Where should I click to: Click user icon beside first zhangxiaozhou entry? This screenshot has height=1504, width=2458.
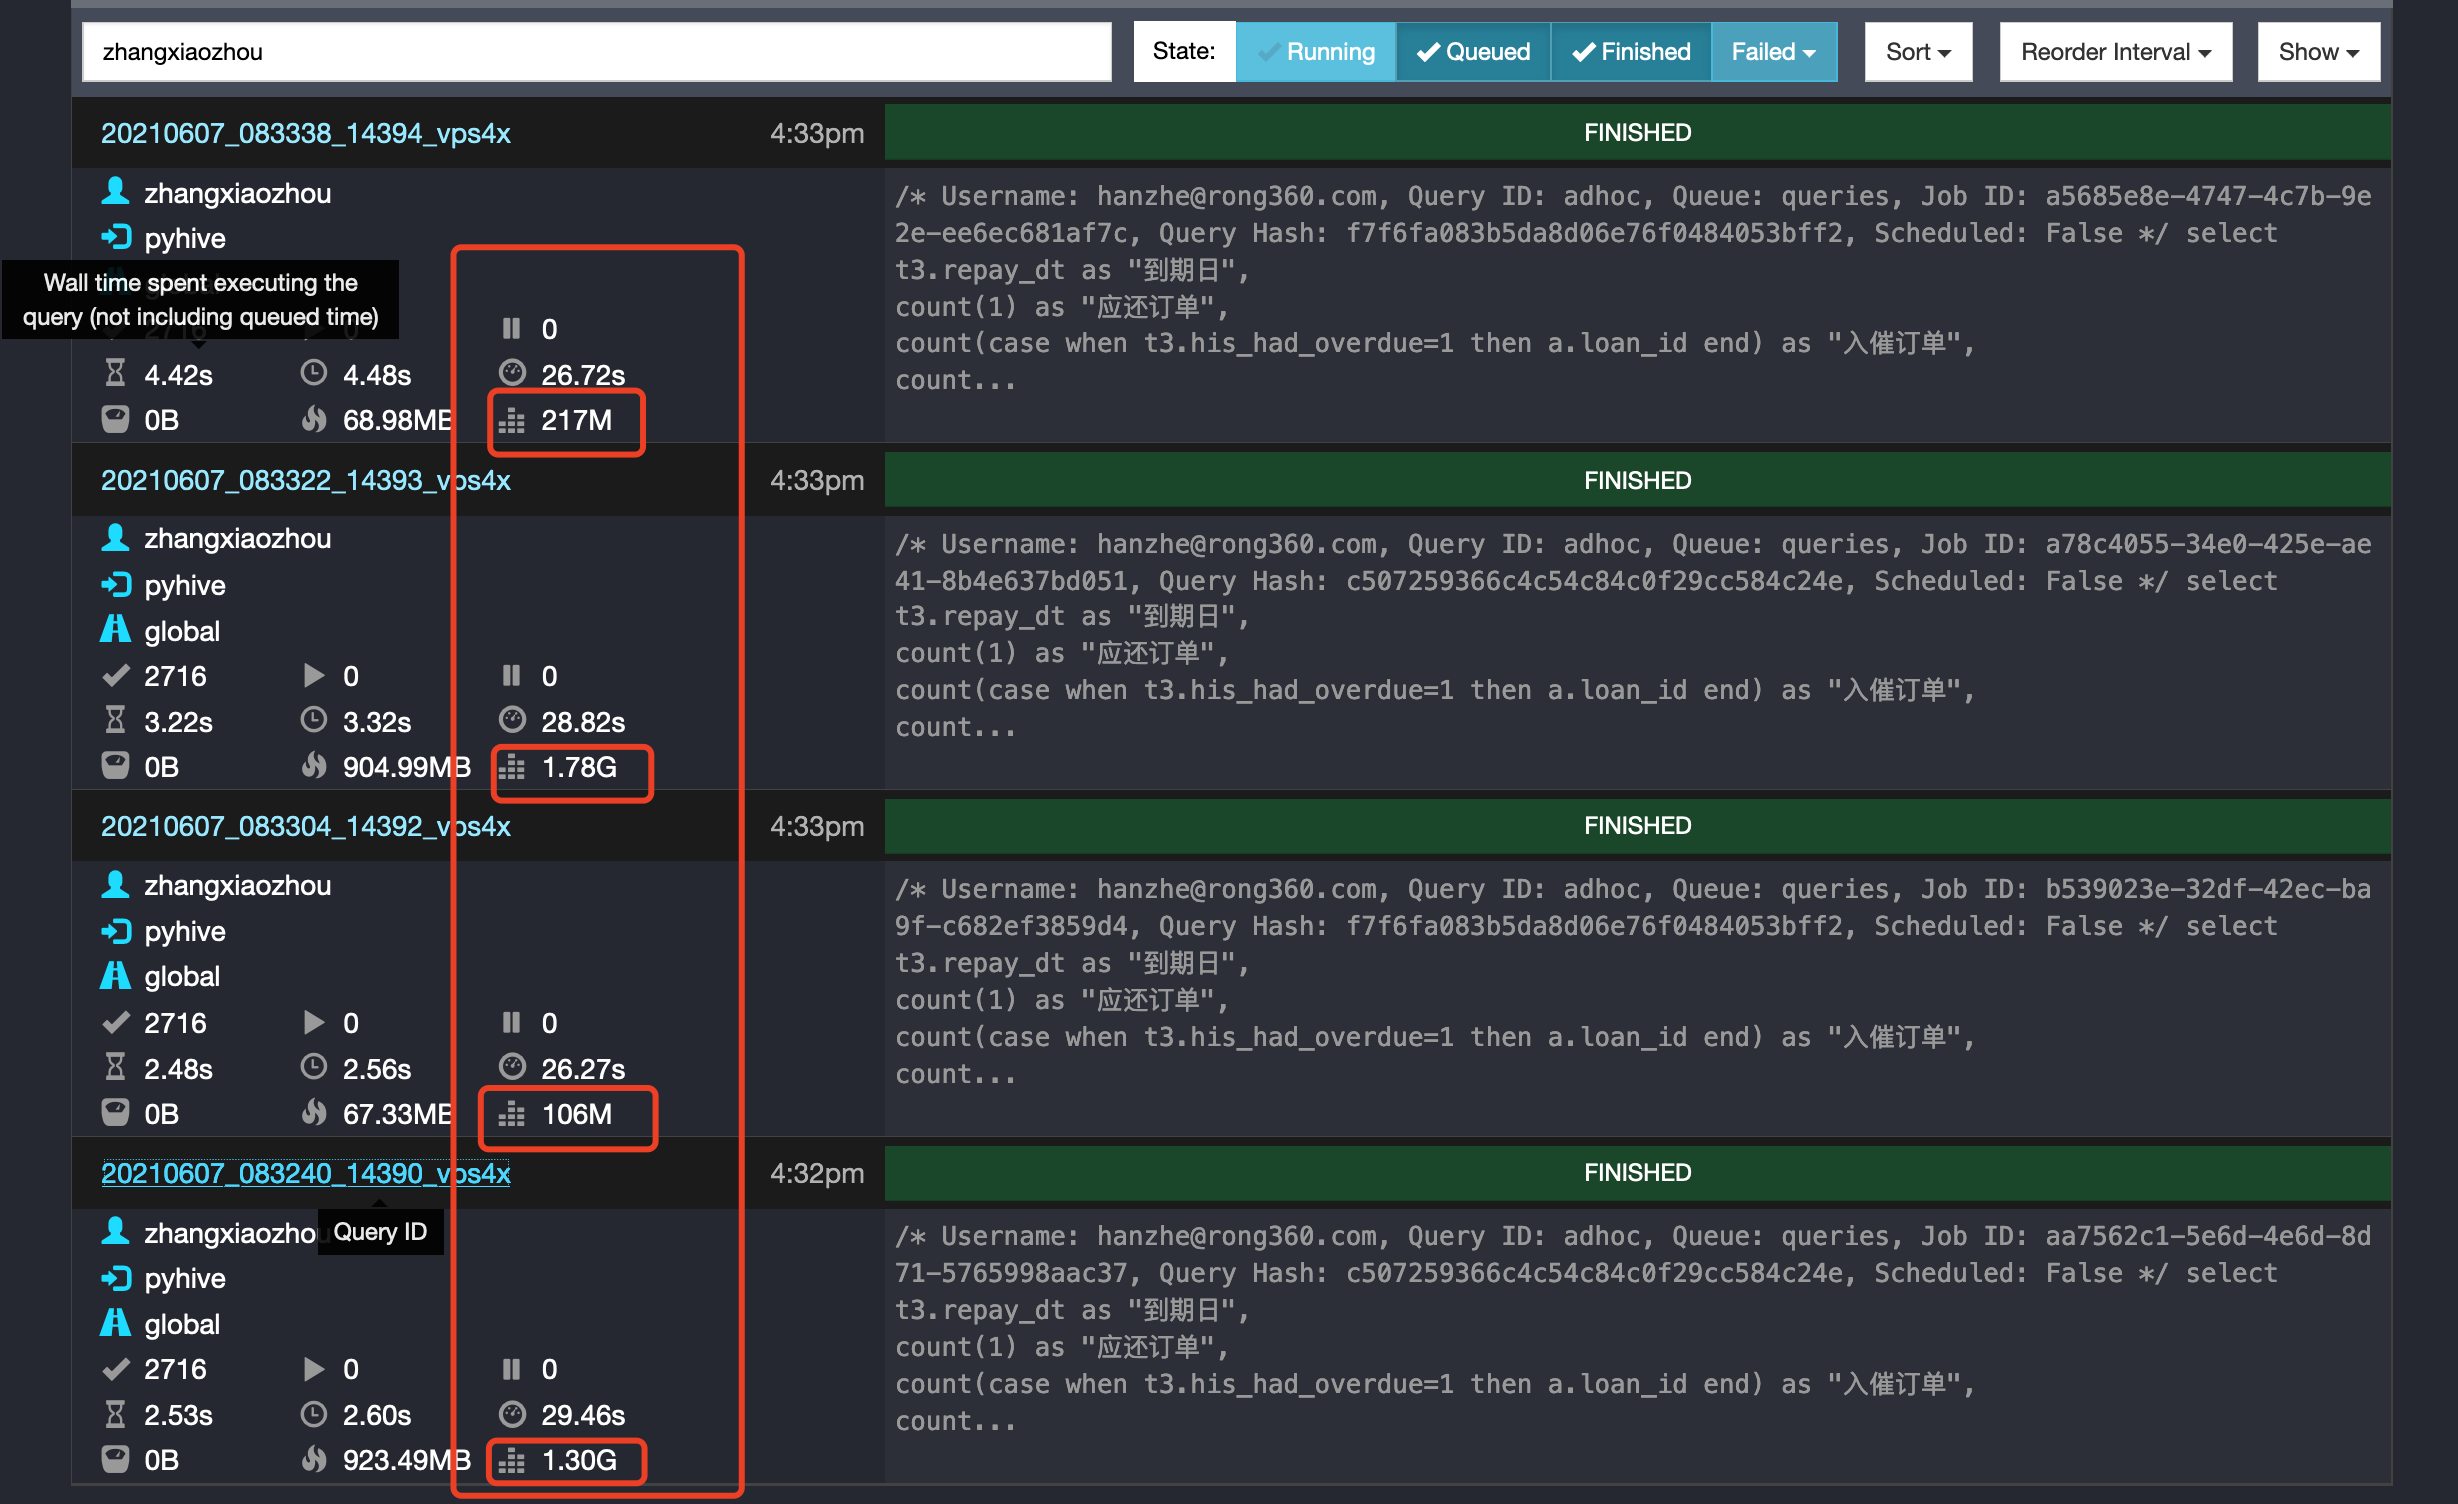115,191
